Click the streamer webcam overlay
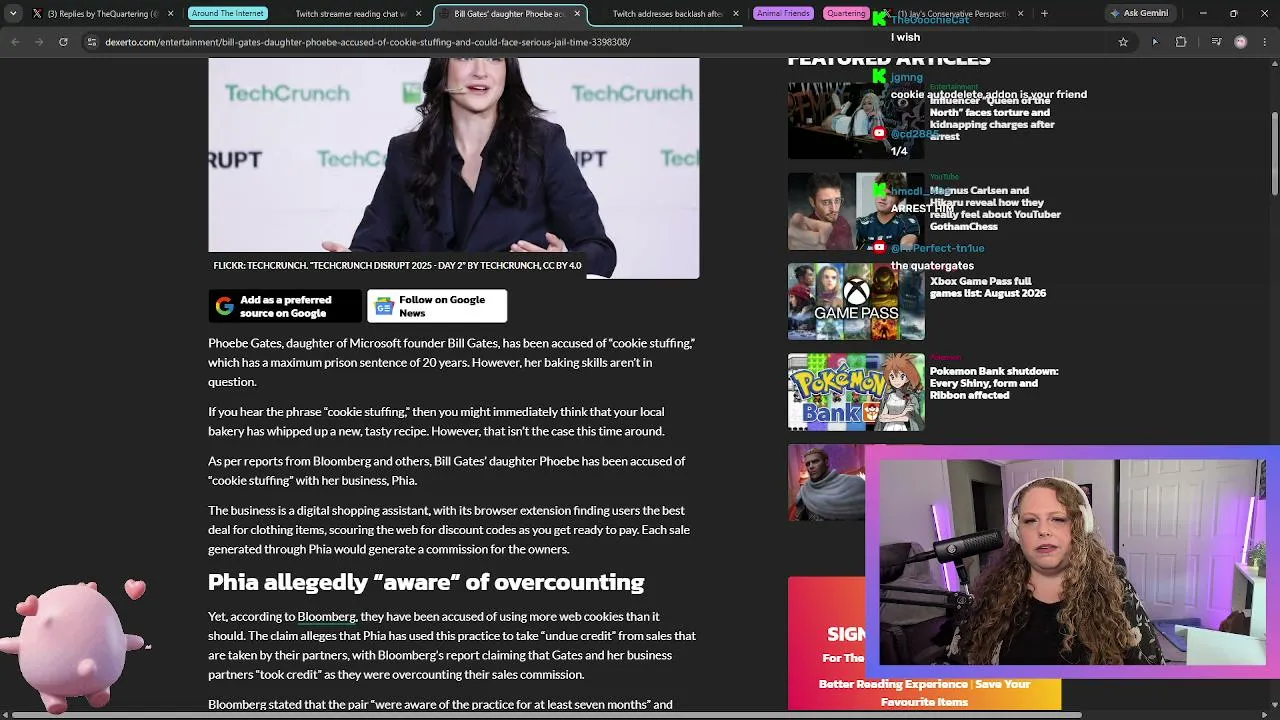Screen dimensions: 1280x720 click(x=1071, y=562)
